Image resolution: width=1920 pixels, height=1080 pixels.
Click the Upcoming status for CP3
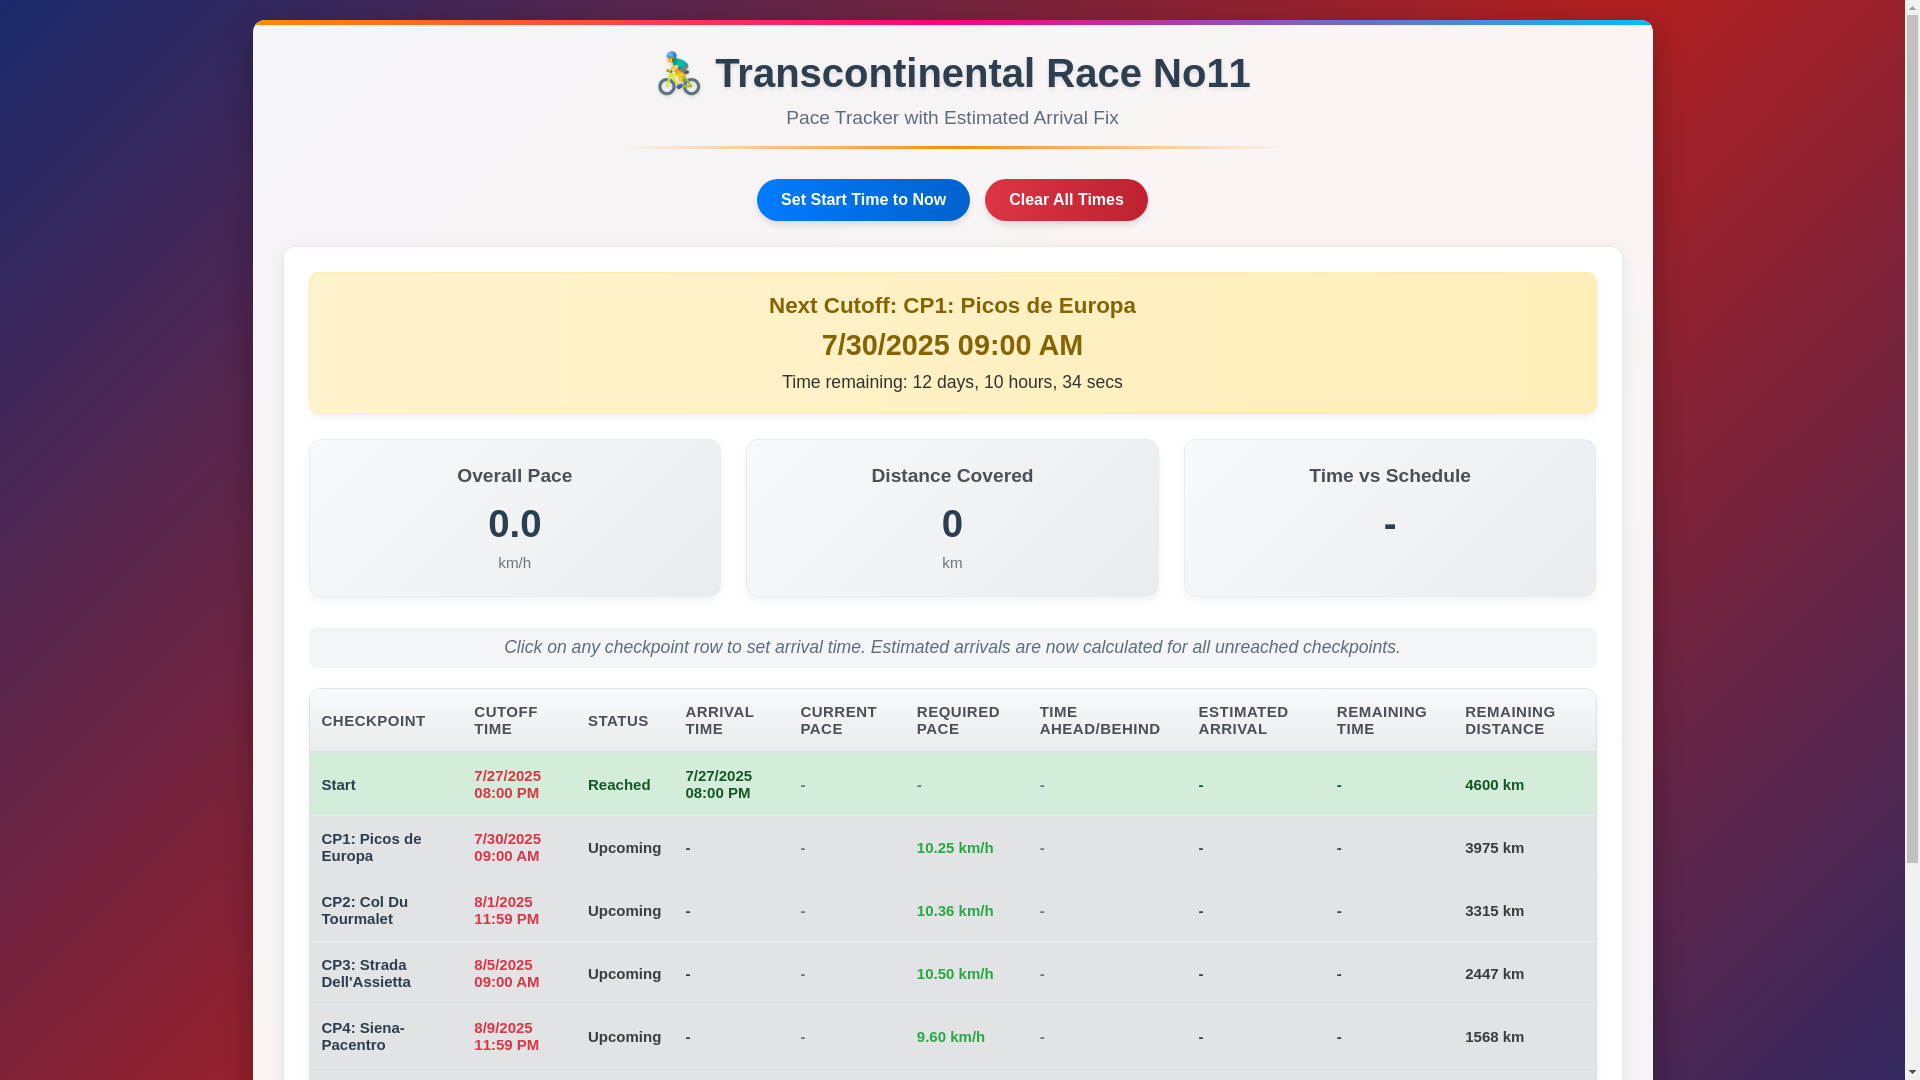(624, 974)
